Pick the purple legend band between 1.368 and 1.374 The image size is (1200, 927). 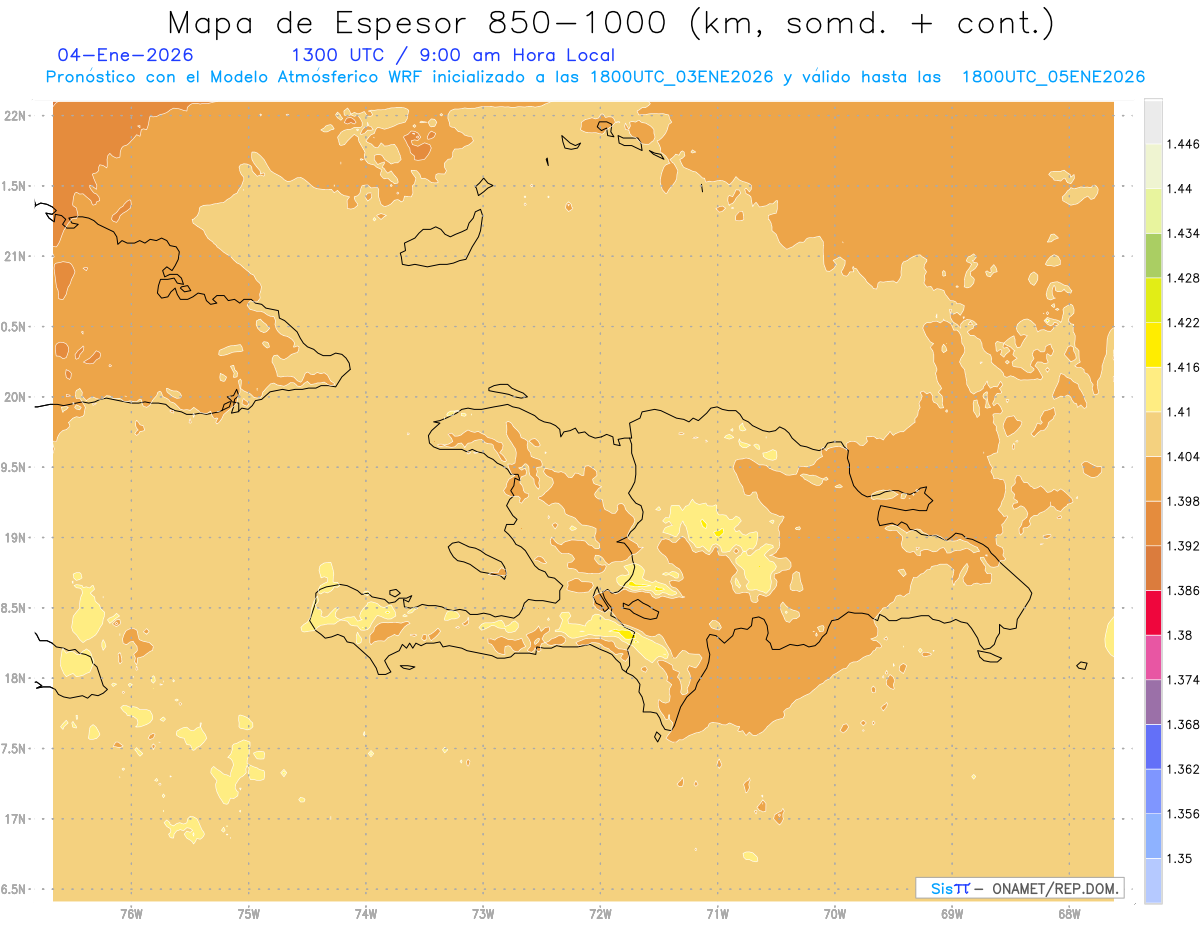click(x=1153, y=702)
